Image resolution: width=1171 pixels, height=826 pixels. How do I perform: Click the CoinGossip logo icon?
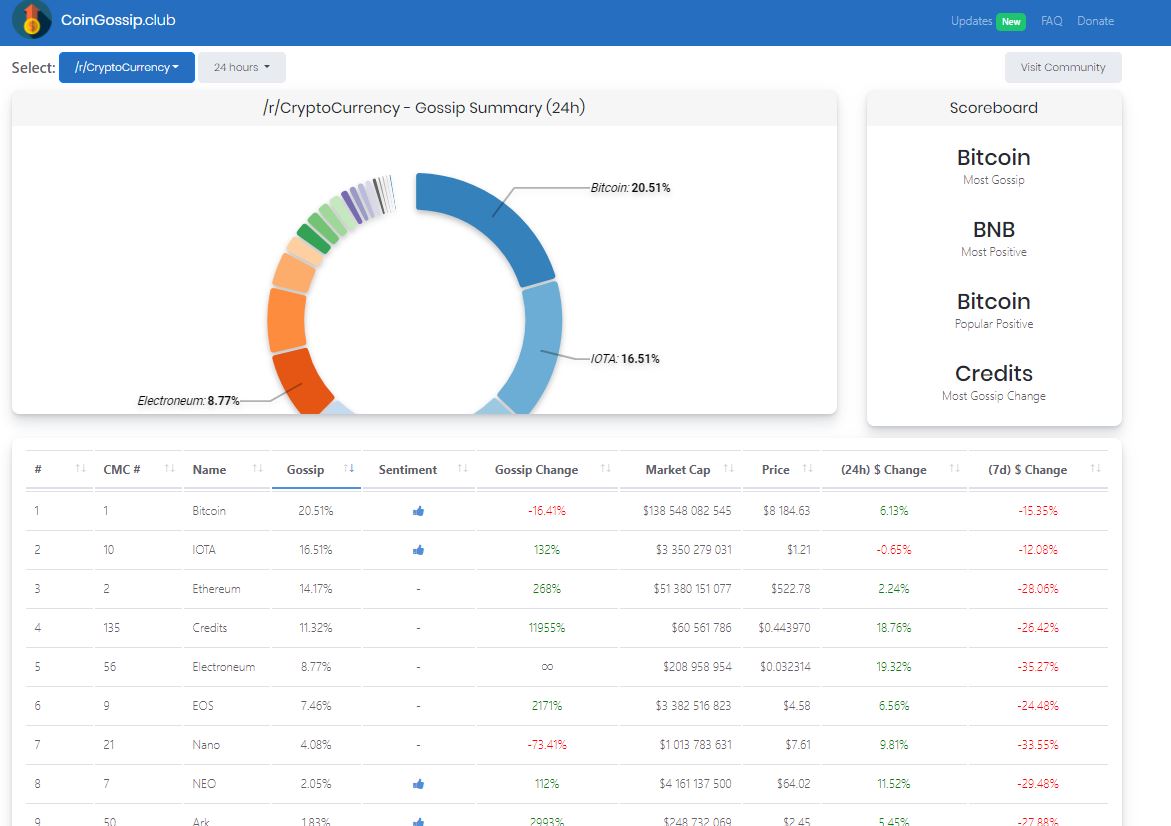pos(31,20)
